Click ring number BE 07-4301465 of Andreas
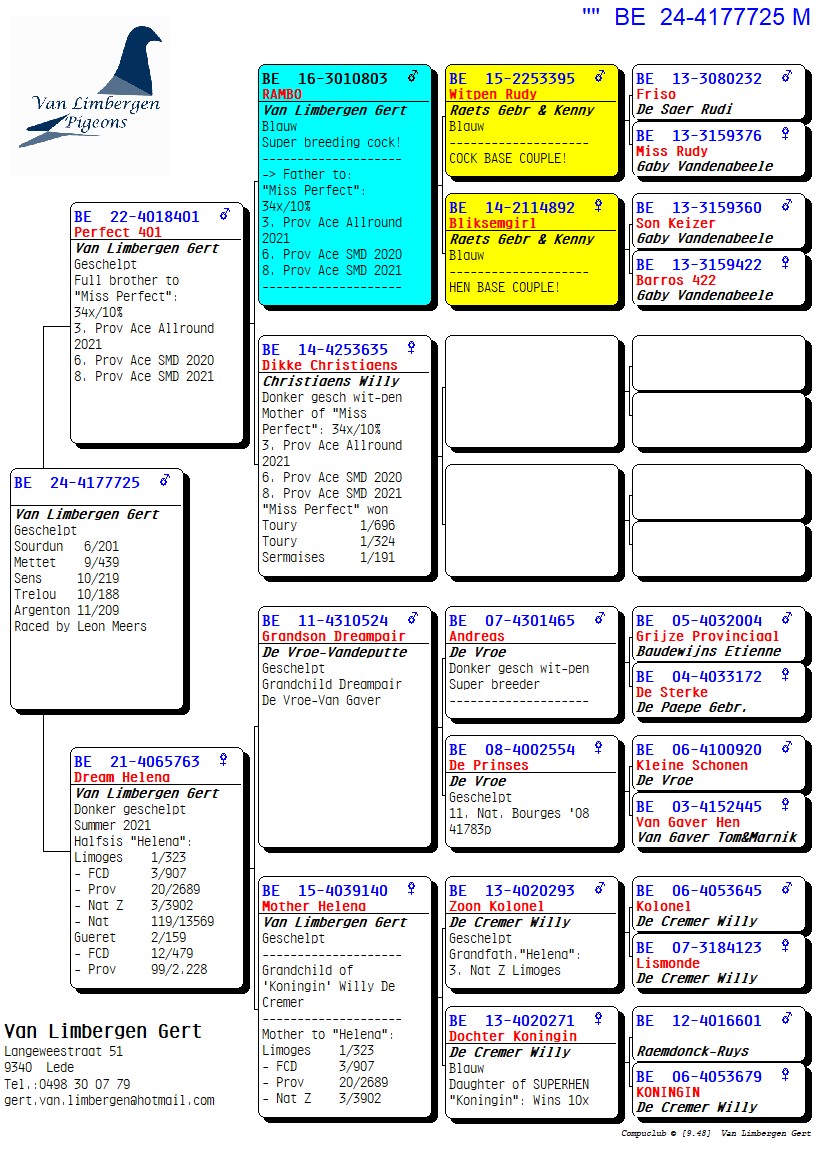This screenshot has height=1172, width=816. (512, 620)
